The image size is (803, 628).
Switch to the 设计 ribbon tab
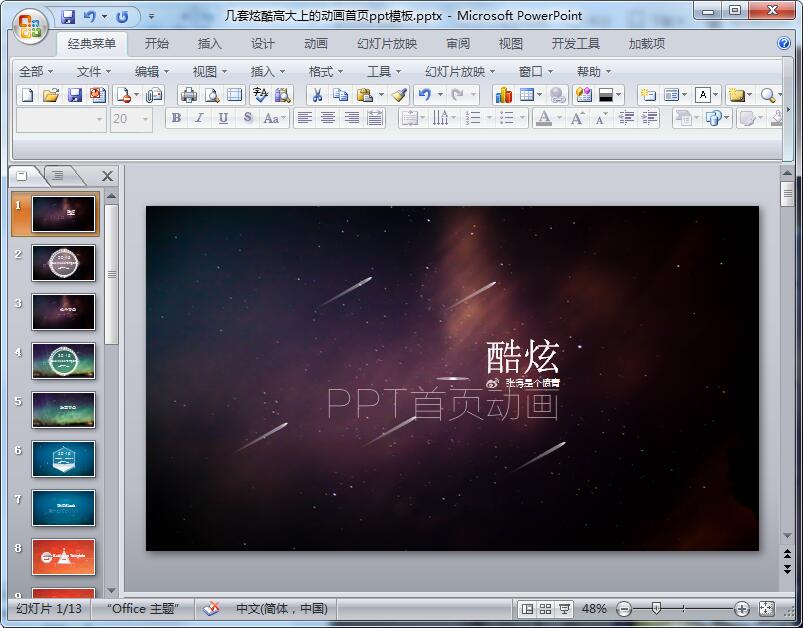(263, 44)
